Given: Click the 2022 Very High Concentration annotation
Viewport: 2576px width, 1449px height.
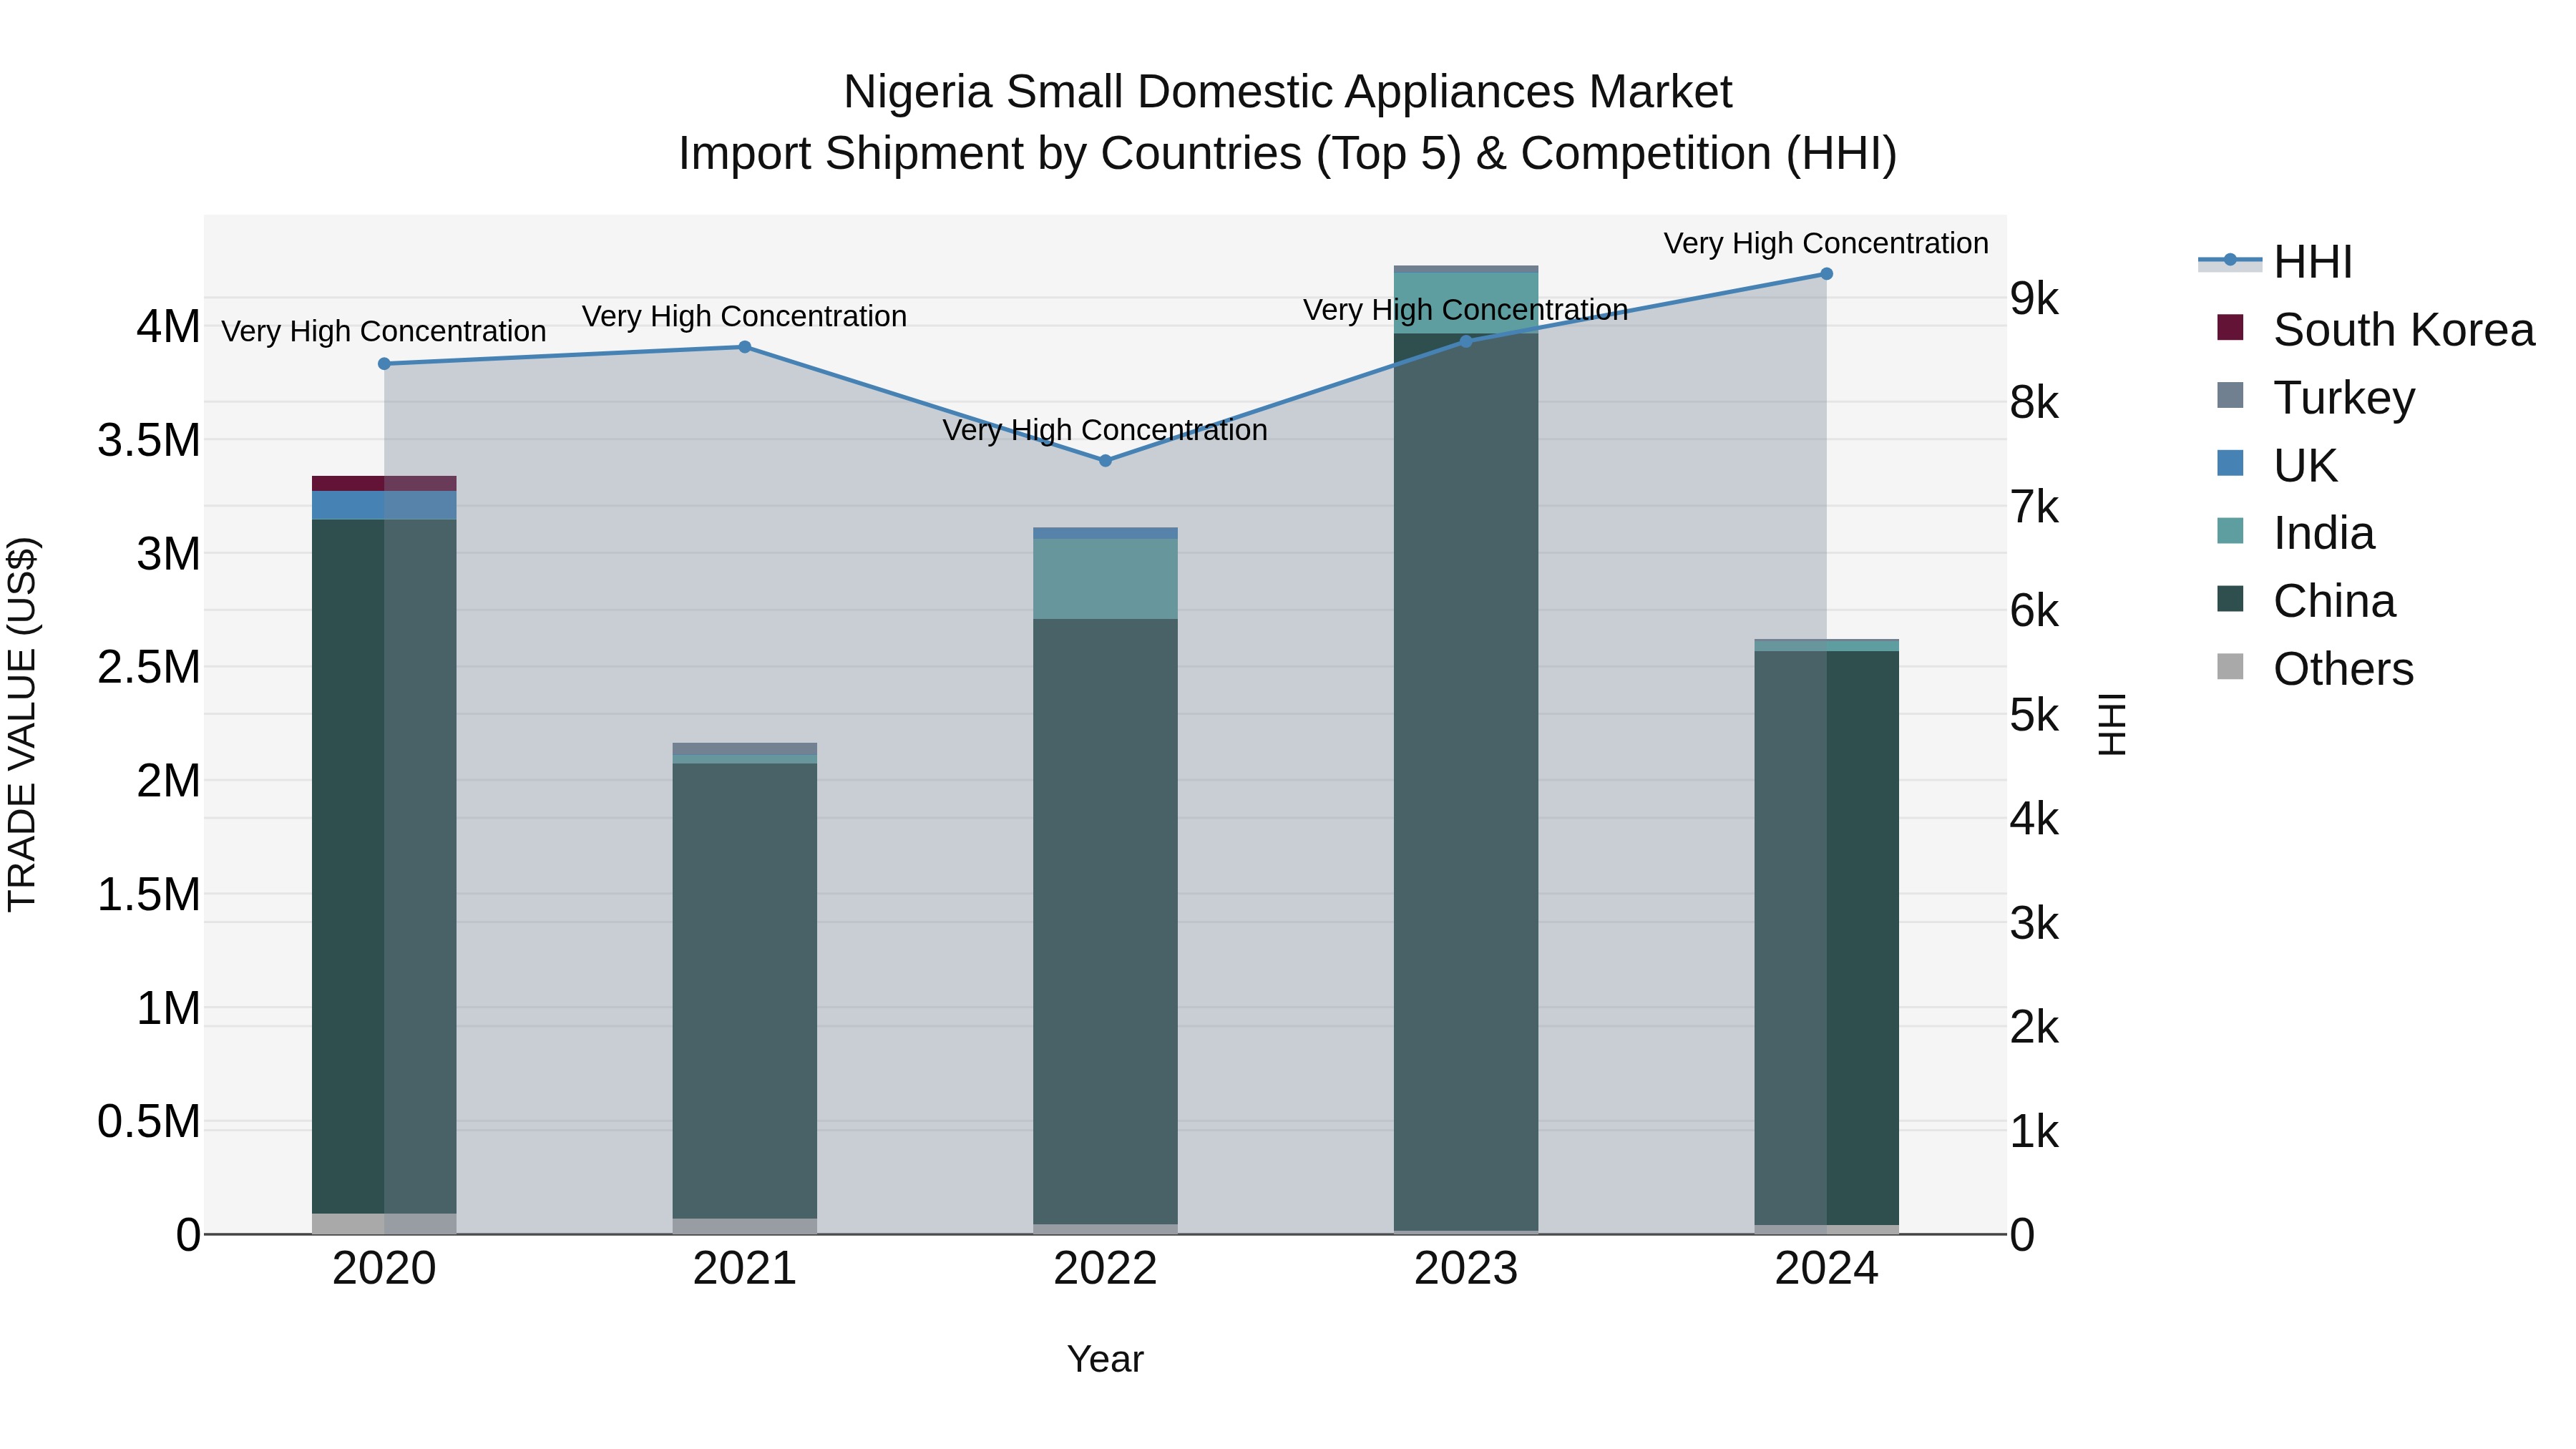Looking at the screenshot, I should click(x=1105, y=430).
